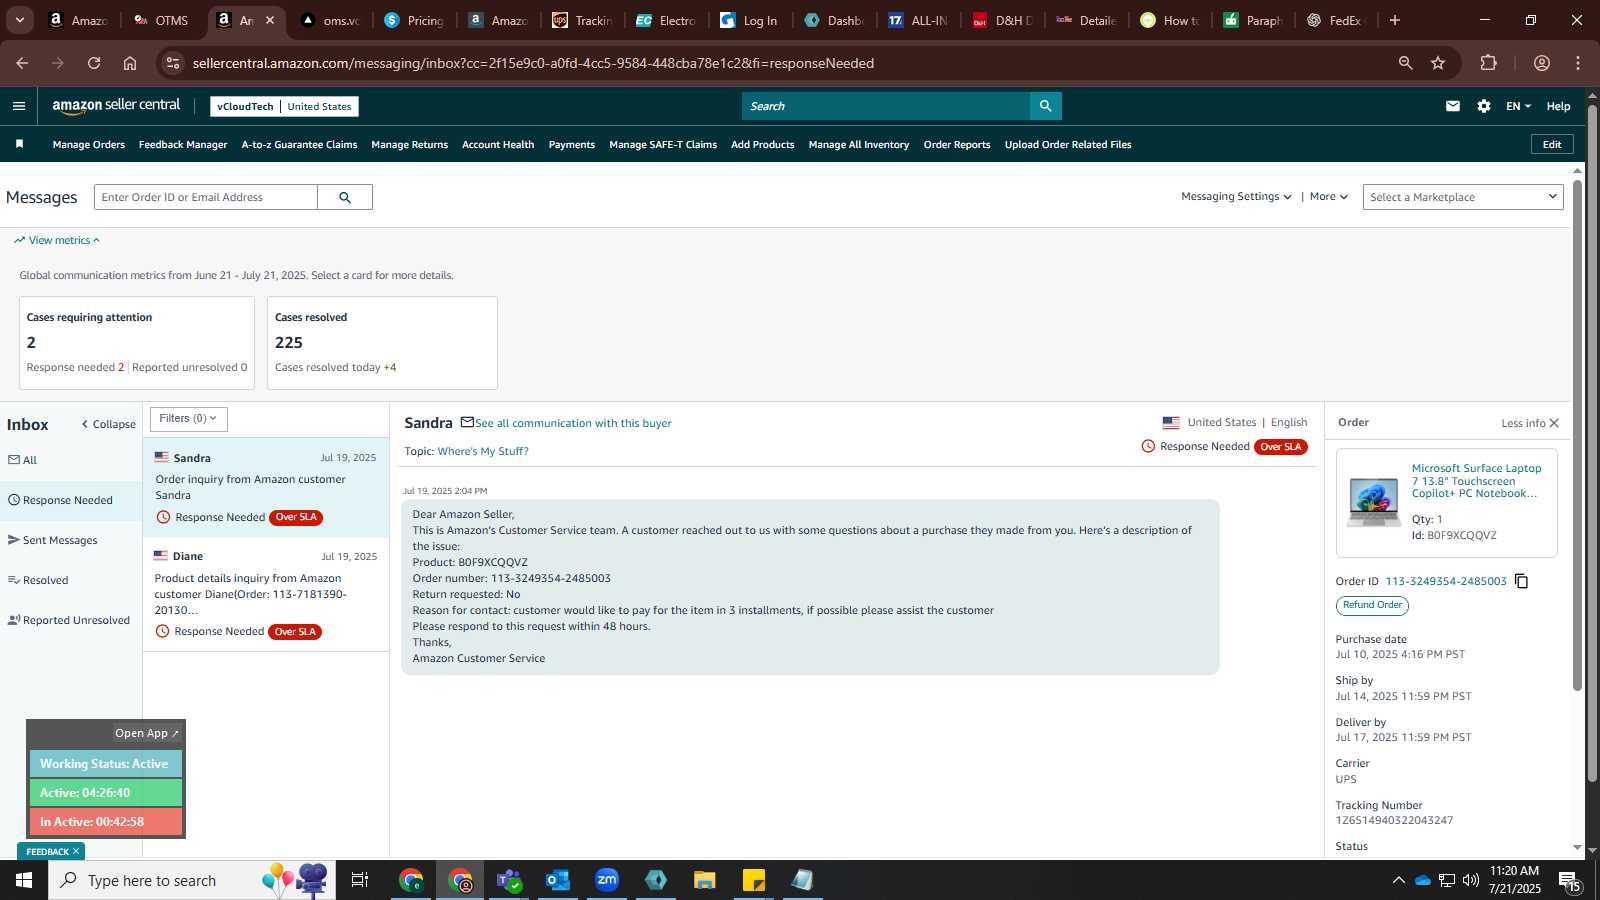Click the bookmark icon in navigation bar
Screen dimensions: 1600x900
coord(19,144)
